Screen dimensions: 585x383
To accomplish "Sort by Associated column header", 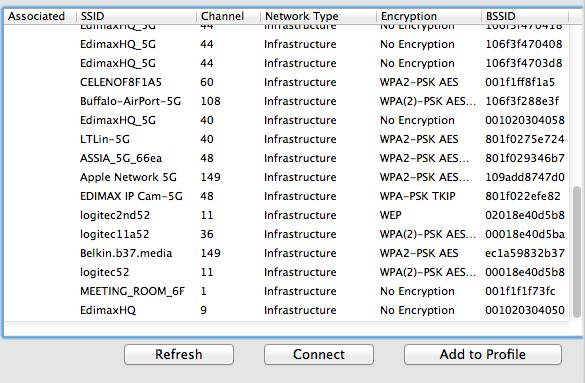I will [40, 16].
